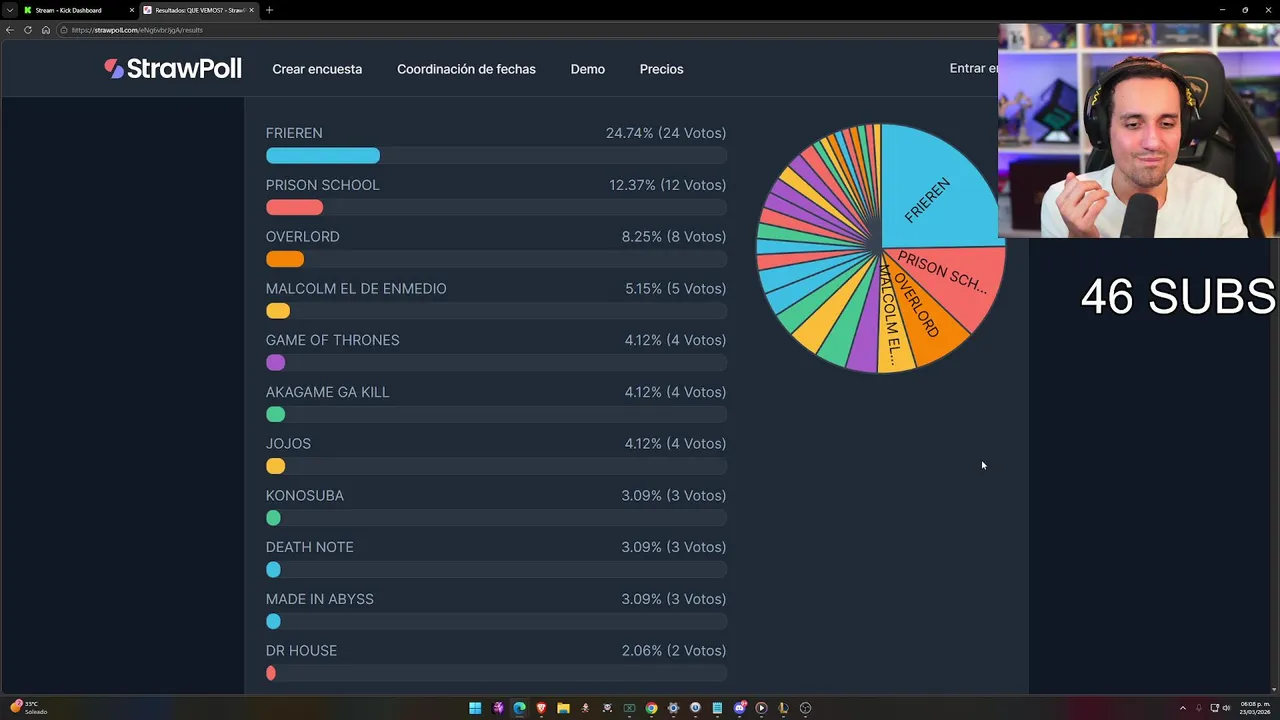This screenshot has height=720, width=1280.
Task: Open the browser home page button
Action: (x=46, y=30)
